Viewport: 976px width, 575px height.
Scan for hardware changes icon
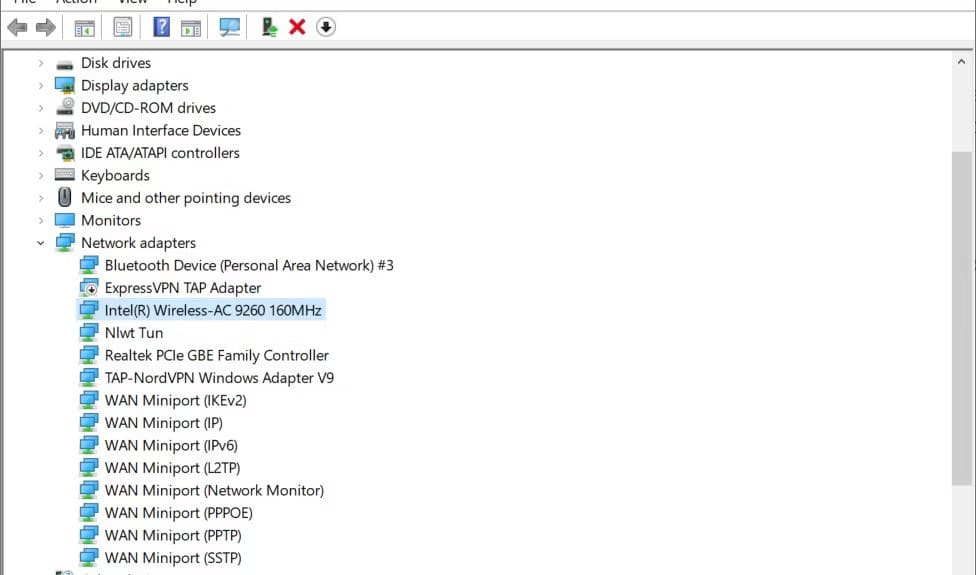(230, 27)
